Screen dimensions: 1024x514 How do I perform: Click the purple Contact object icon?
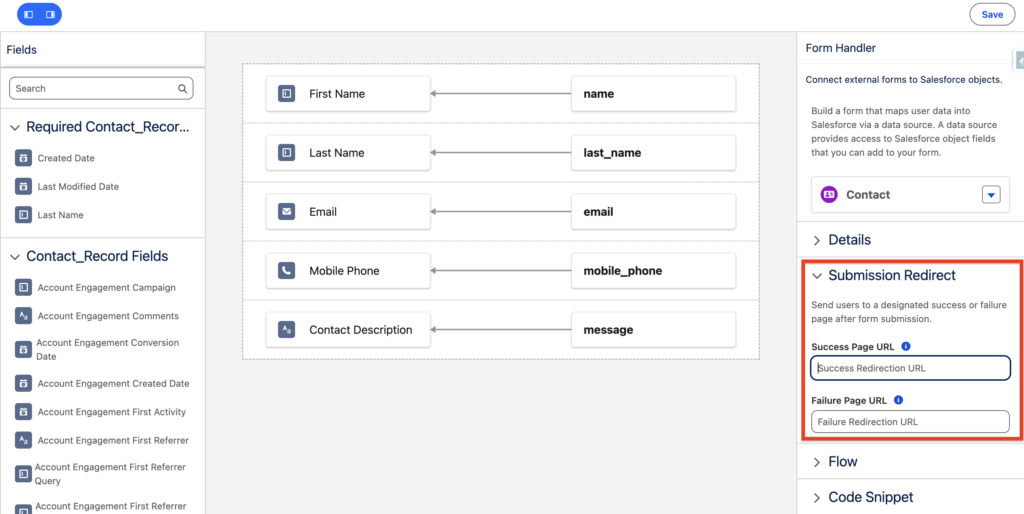coord(829,195)
